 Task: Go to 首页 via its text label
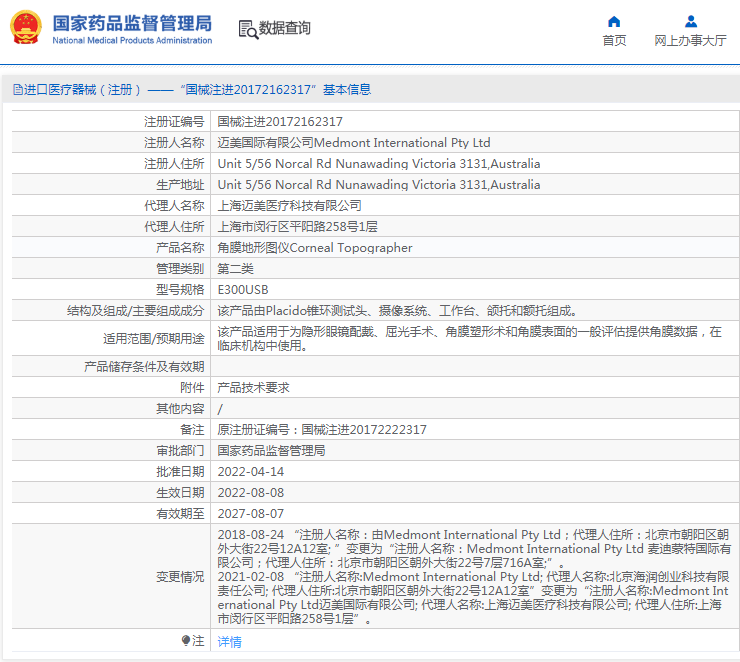click(x=614, y=41)
